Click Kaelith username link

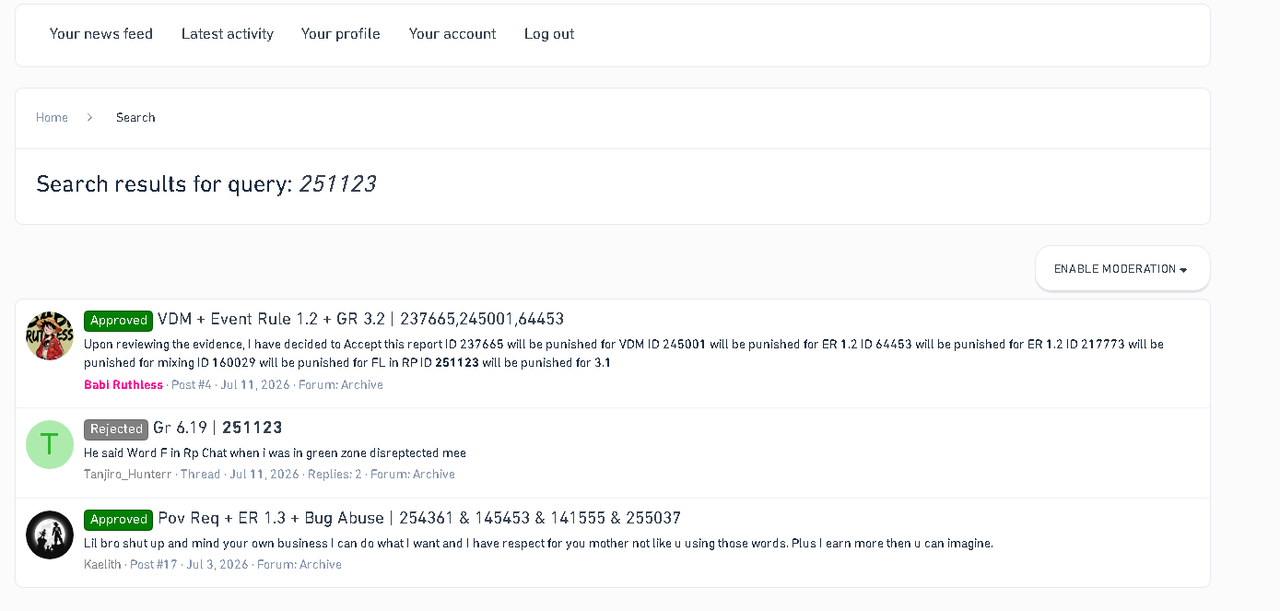pyautogui.click(x=103, y=565)
